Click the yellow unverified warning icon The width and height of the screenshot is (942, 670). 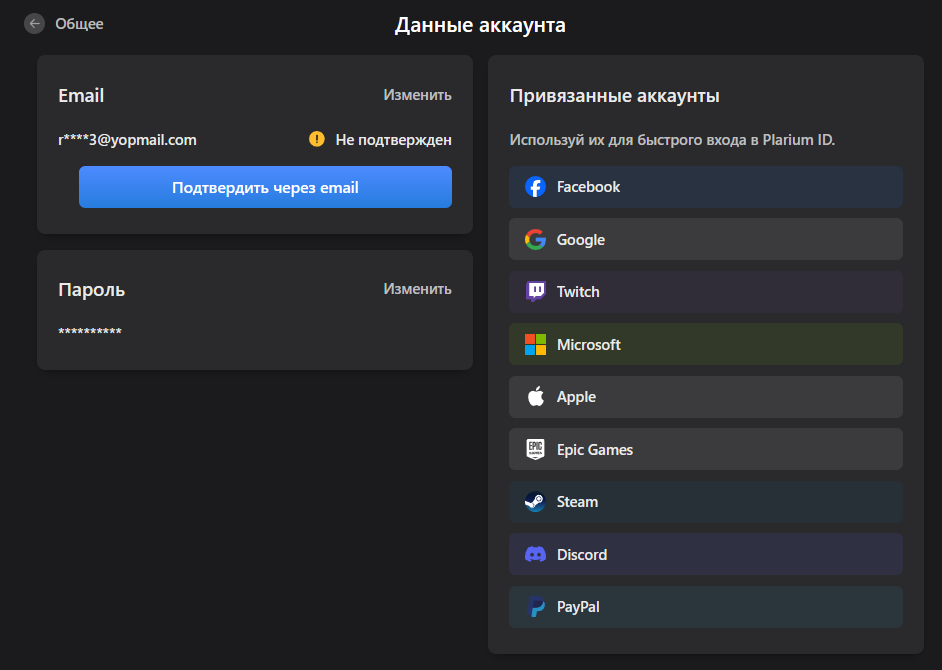(x=317, y=139)
